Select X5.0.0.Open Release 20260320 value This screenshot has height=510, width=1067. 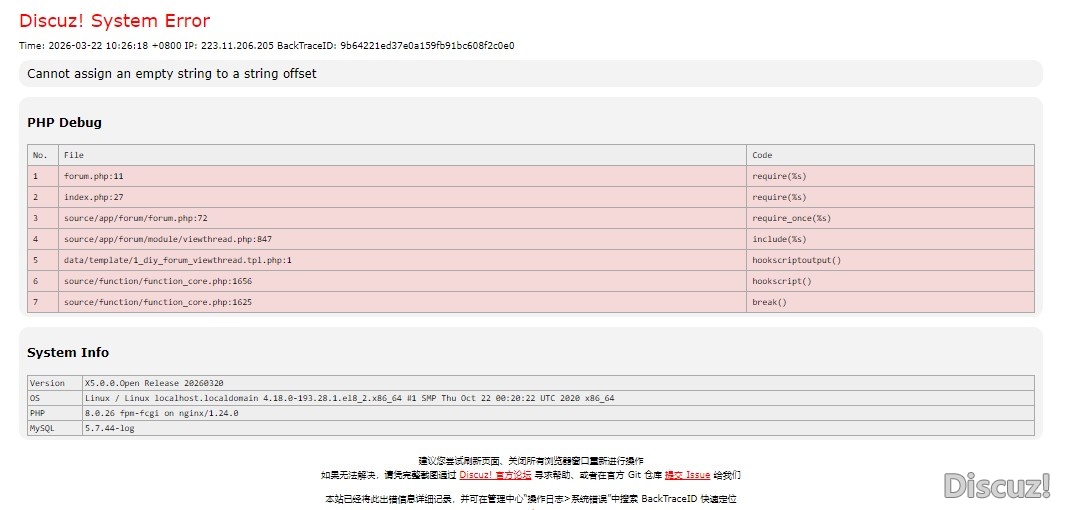point(558,383)
